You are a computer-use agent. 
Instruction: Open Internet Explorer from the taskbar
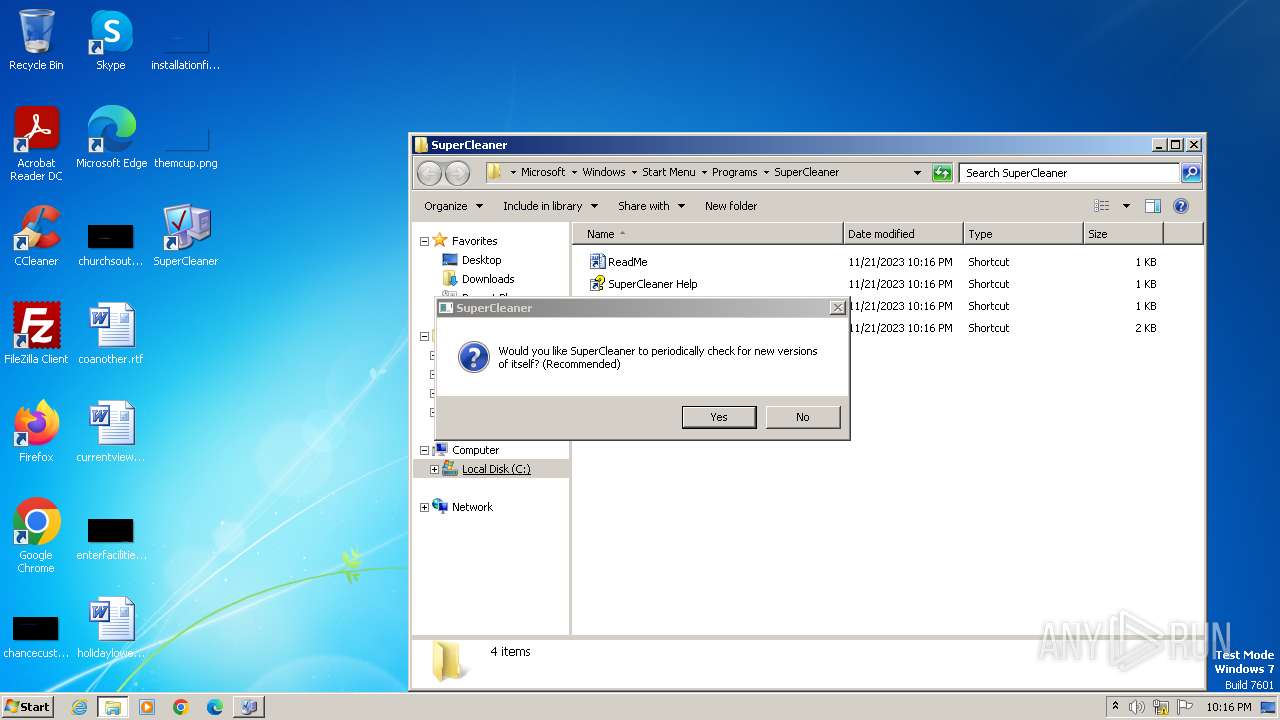coord(79,707)
